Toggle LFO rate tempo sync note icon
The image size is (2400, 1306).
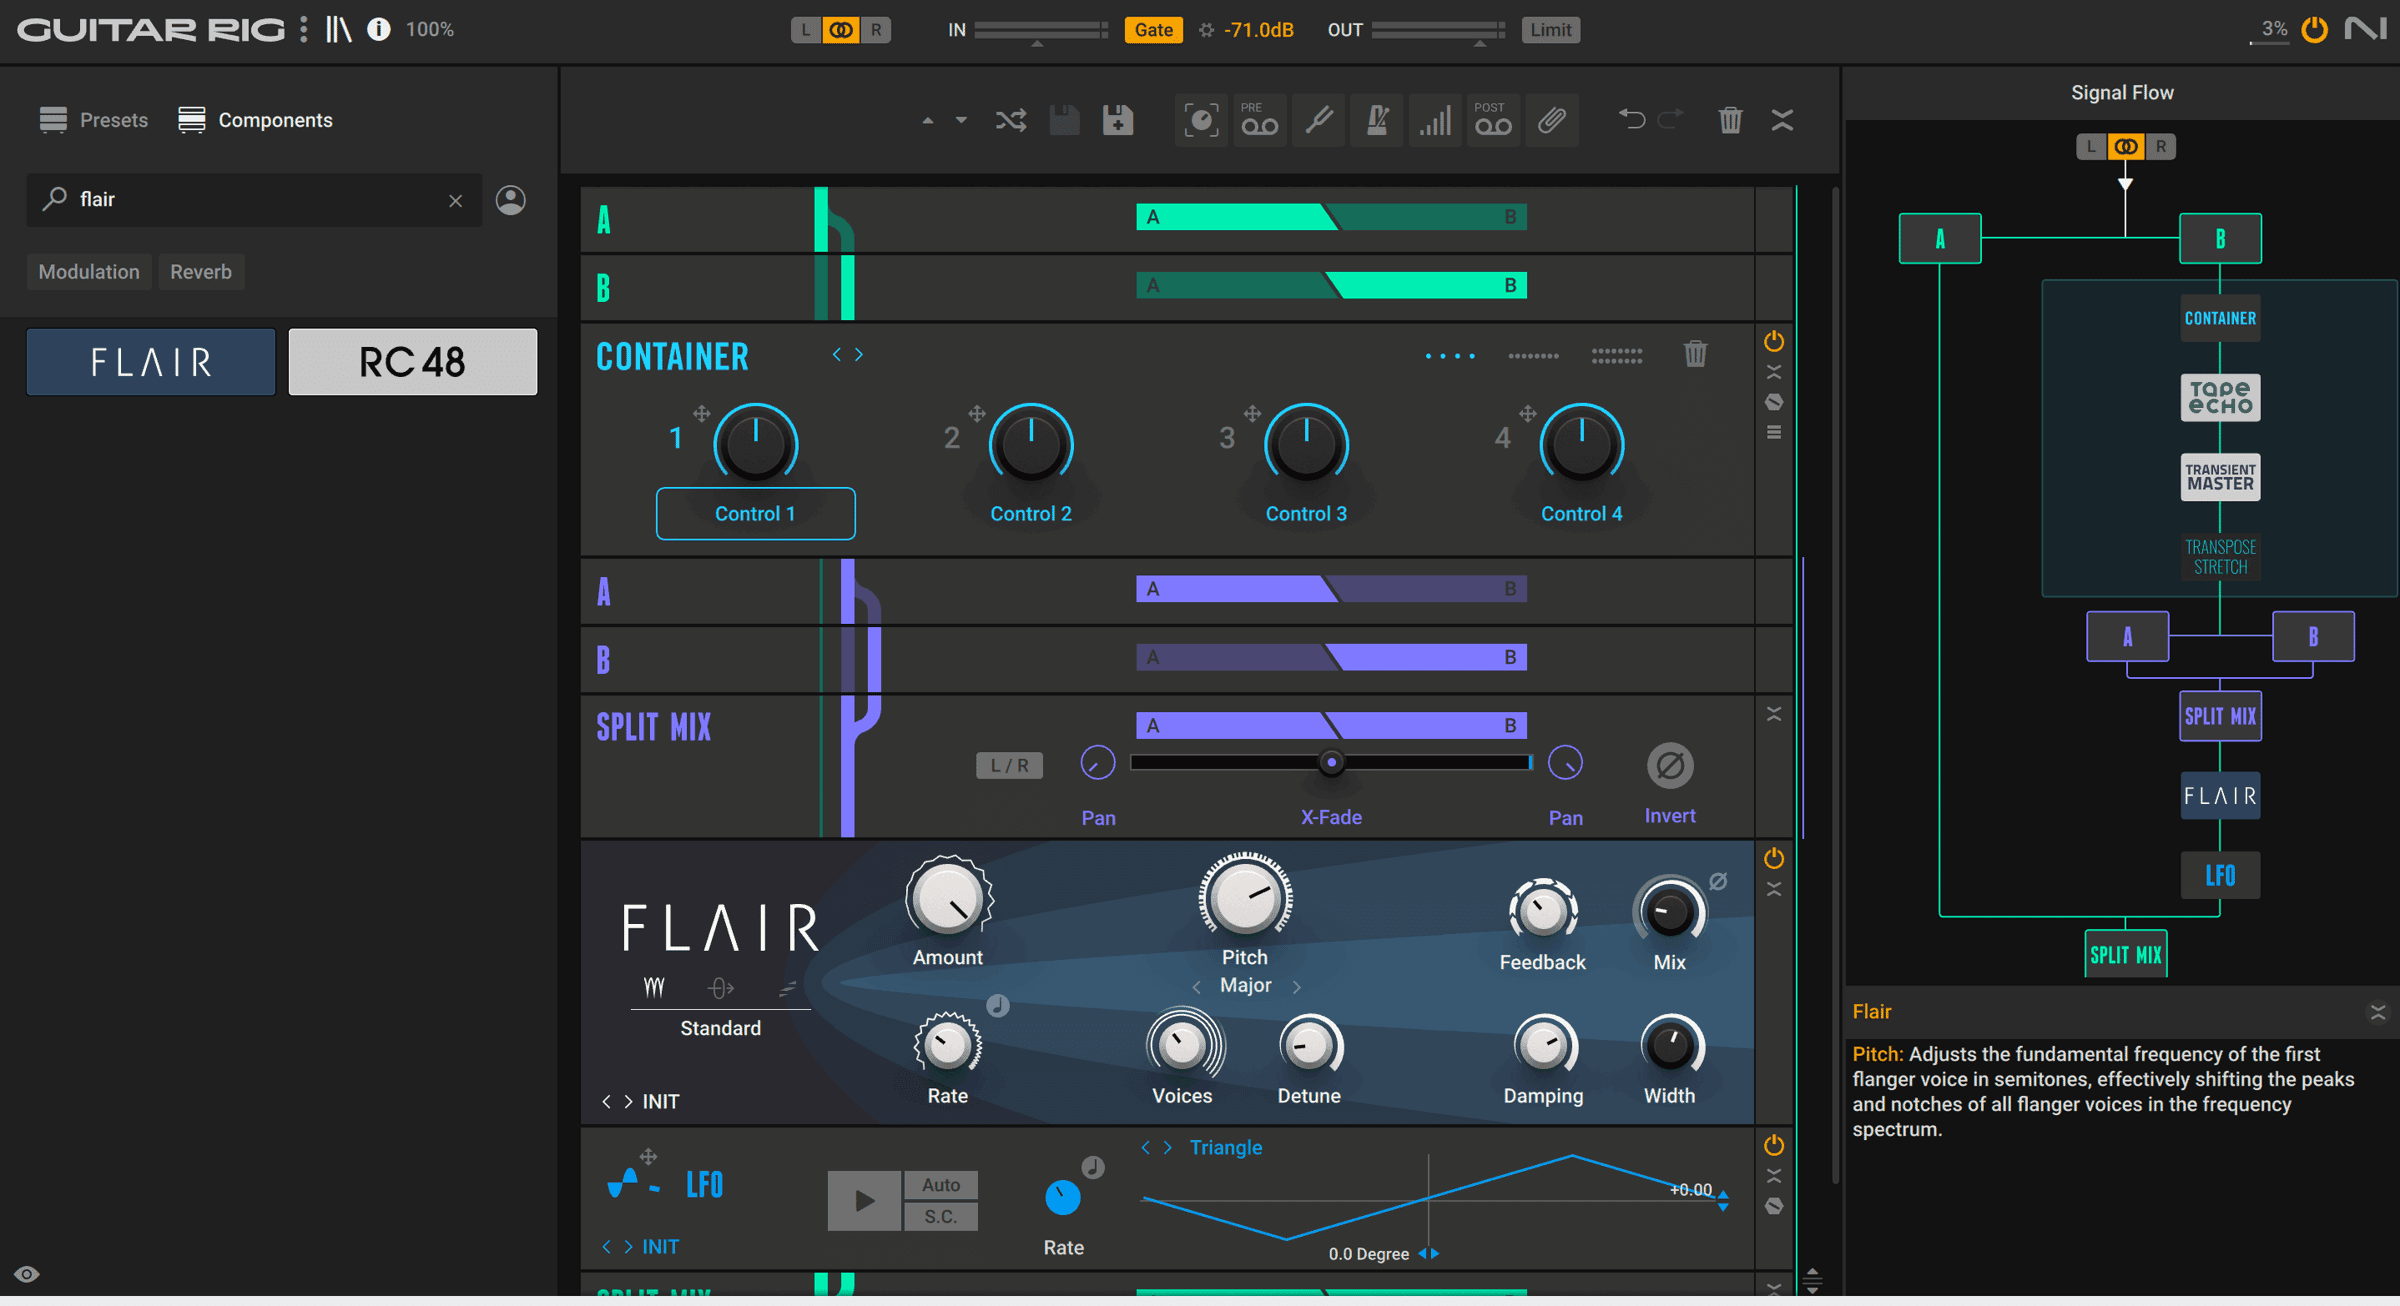[x=1093, y=1167]
